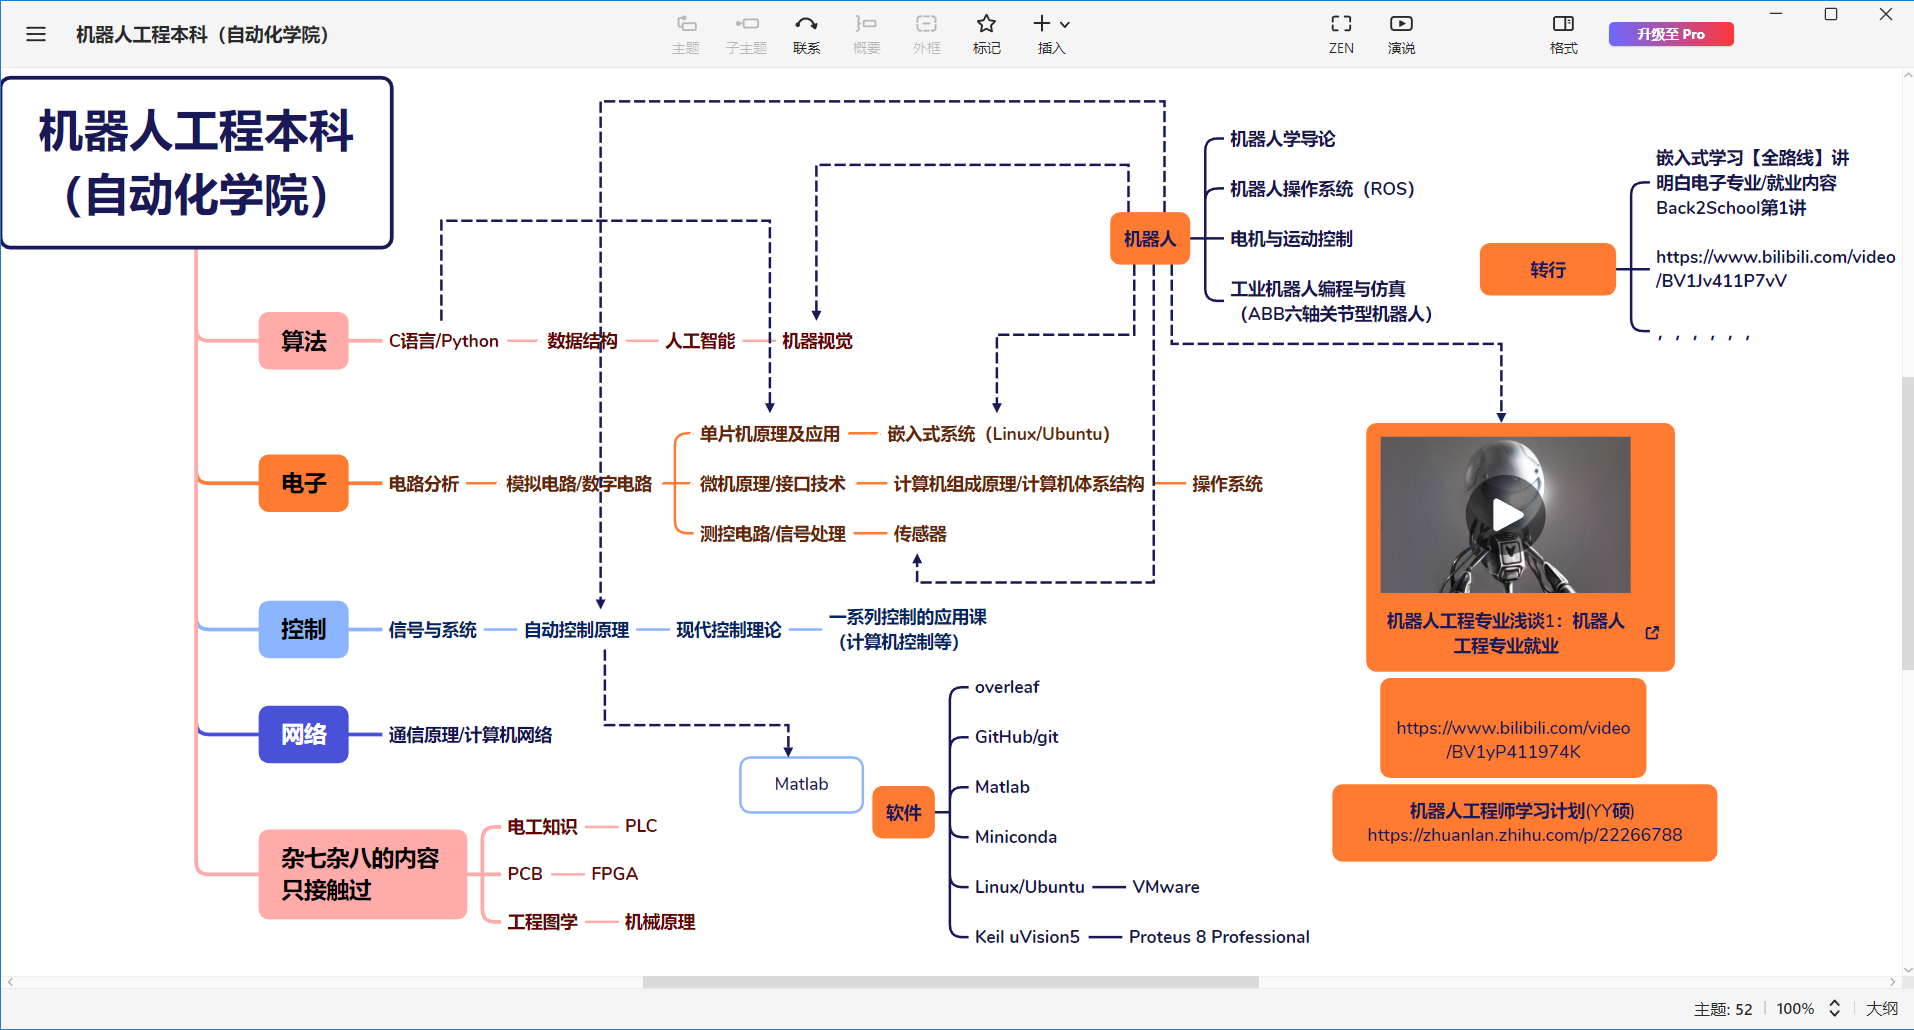This screenshot has width=1914, height=1030.
Task: Select the 电子 topic node
Action: 303,483
